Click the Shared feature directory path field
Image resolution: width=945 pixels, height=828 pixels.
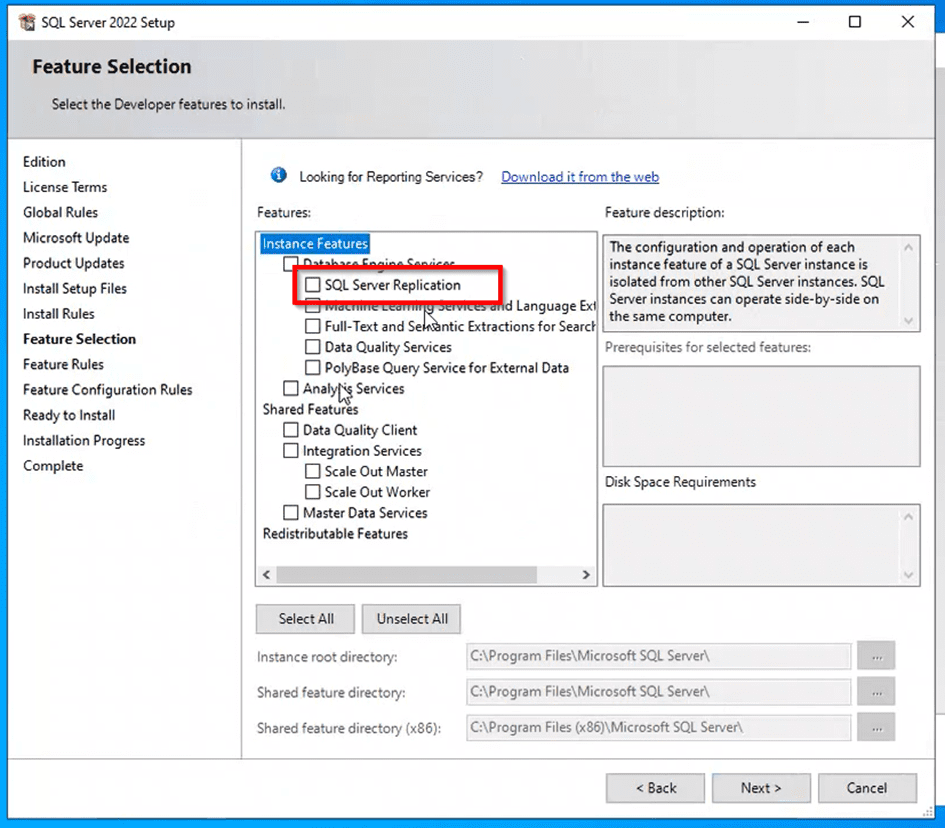coord(658,692)
